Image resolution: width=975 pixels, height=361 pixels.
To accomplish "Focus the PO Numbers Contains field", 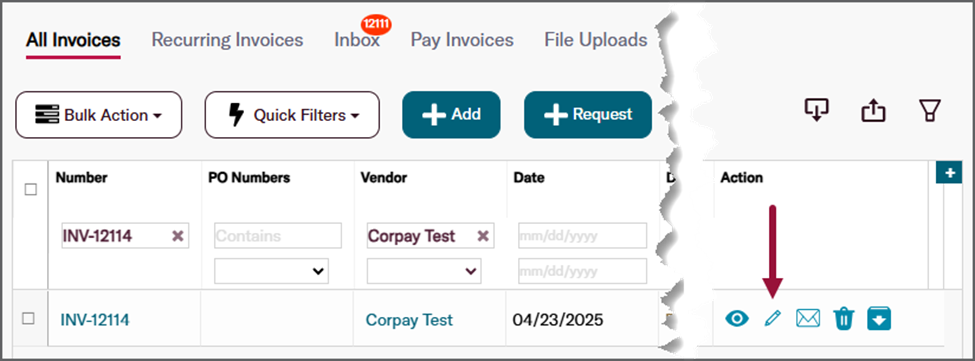I will point(278,236).
